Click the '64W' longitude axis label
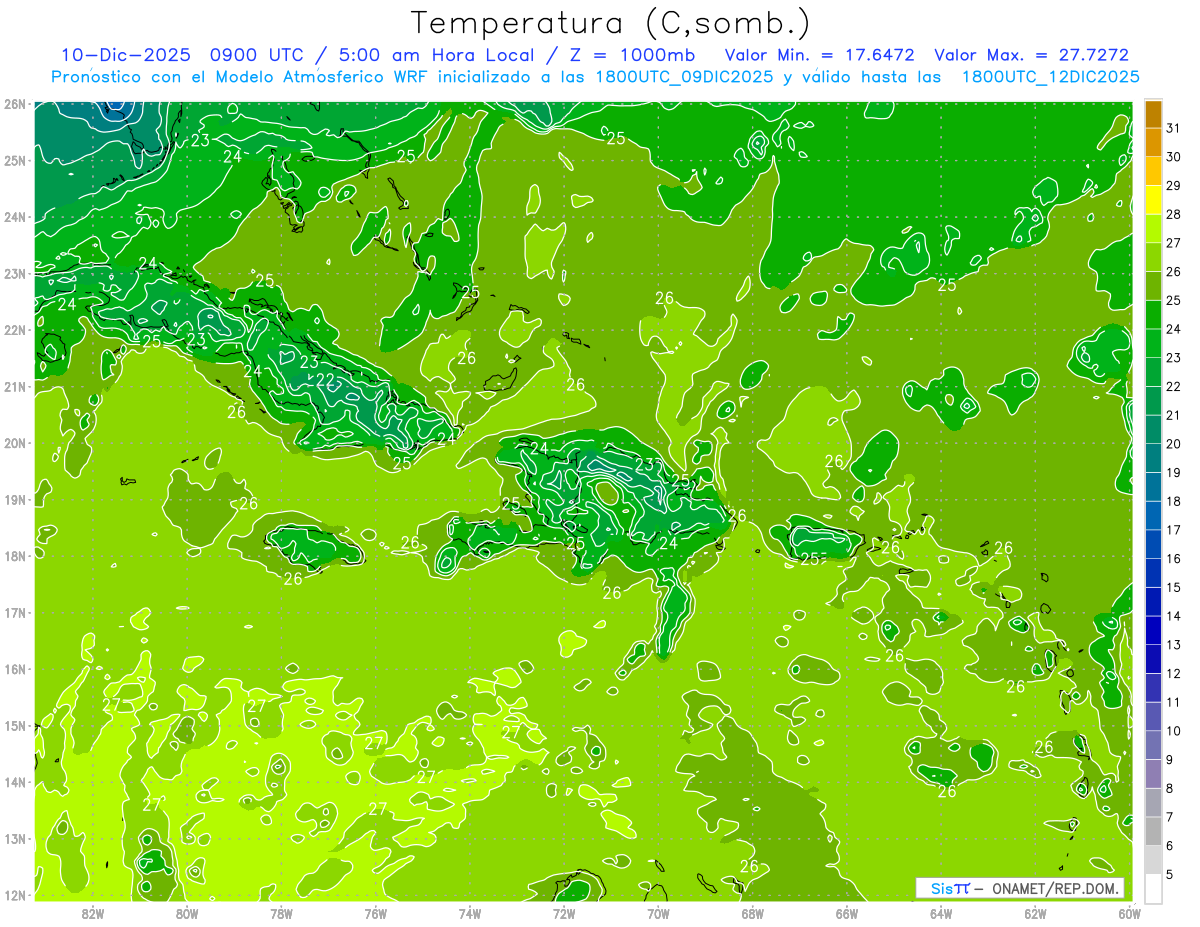 coord(940,913)
